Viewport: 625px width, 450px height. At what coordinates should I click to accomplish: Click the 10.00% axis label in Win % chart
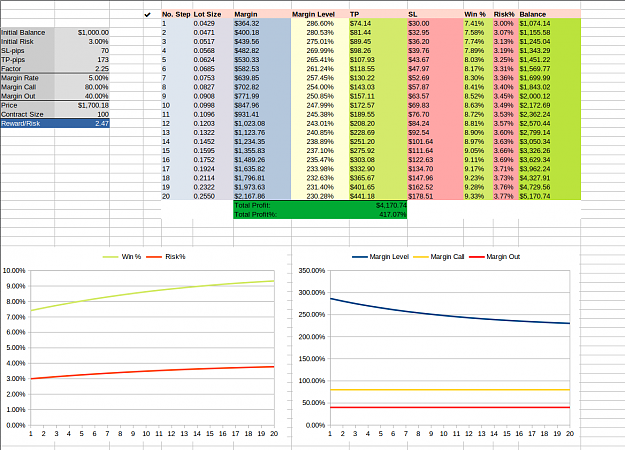point(14,271)
